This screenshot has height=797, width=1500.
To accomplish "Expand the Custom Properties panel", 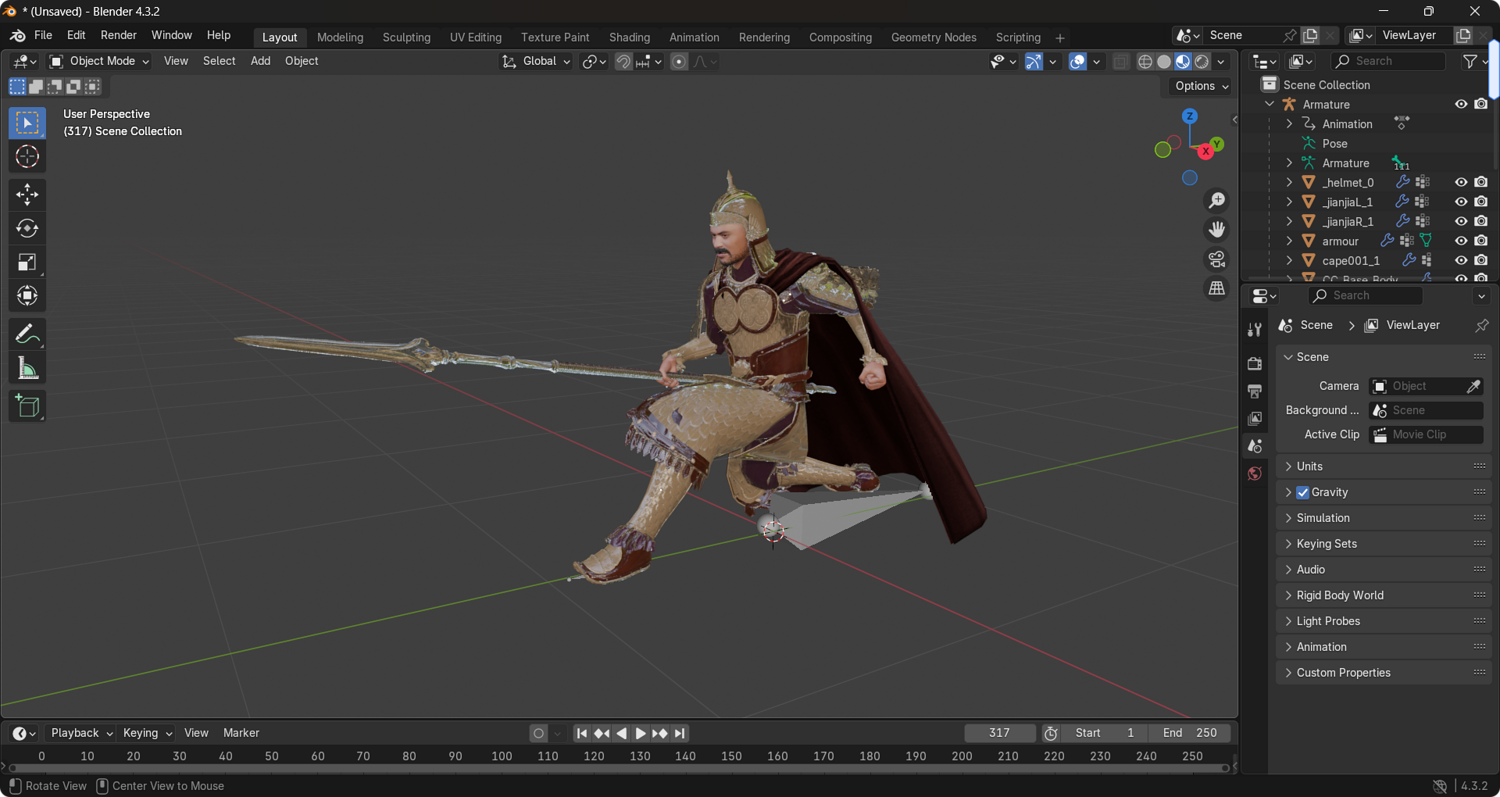I will pos(1382,673).
